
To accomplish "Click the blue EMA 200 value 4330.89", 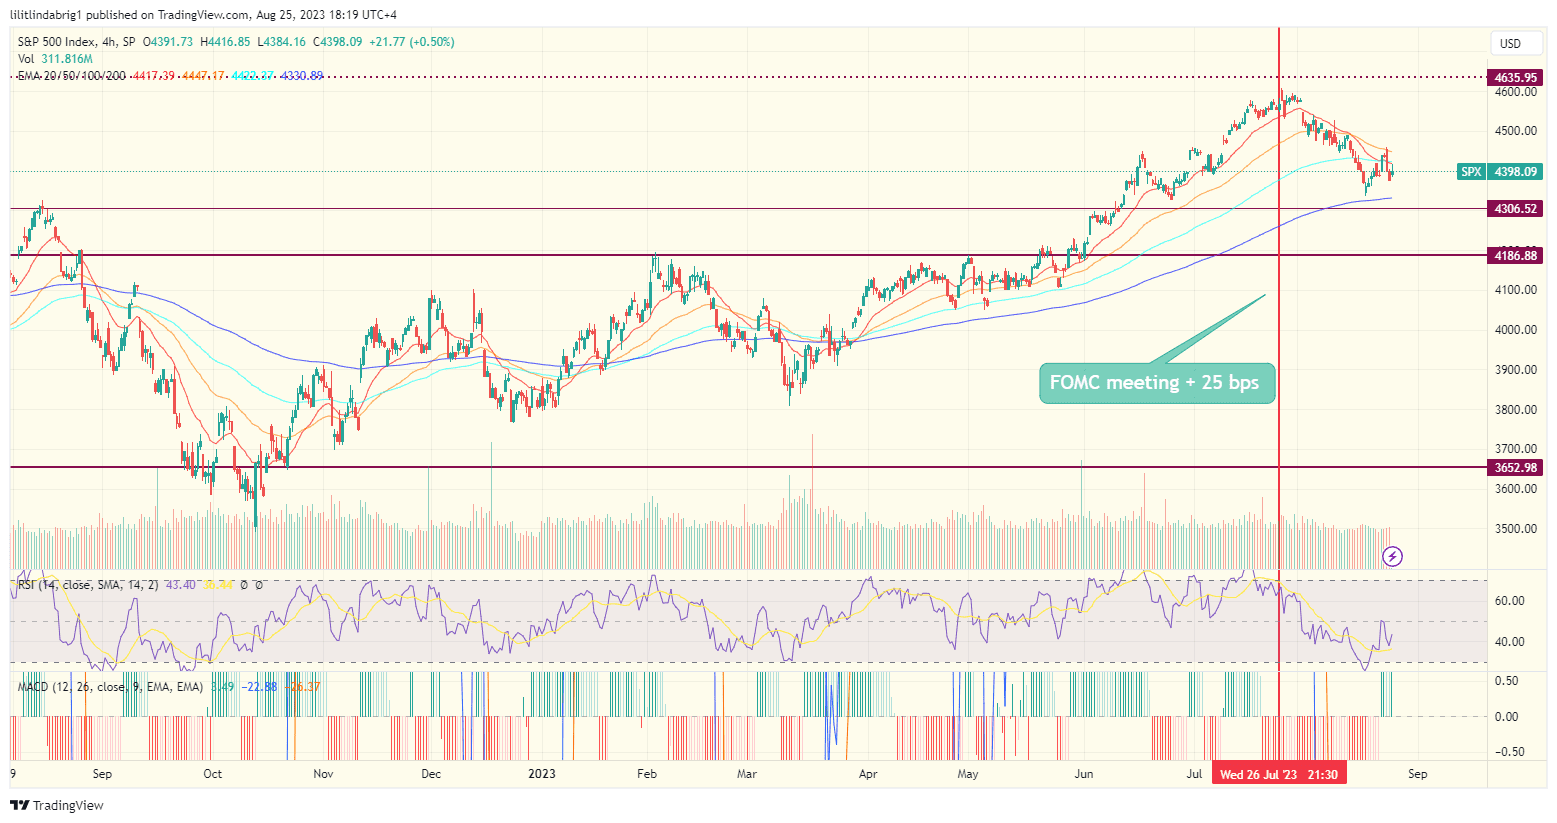I will tap(301, 76).
